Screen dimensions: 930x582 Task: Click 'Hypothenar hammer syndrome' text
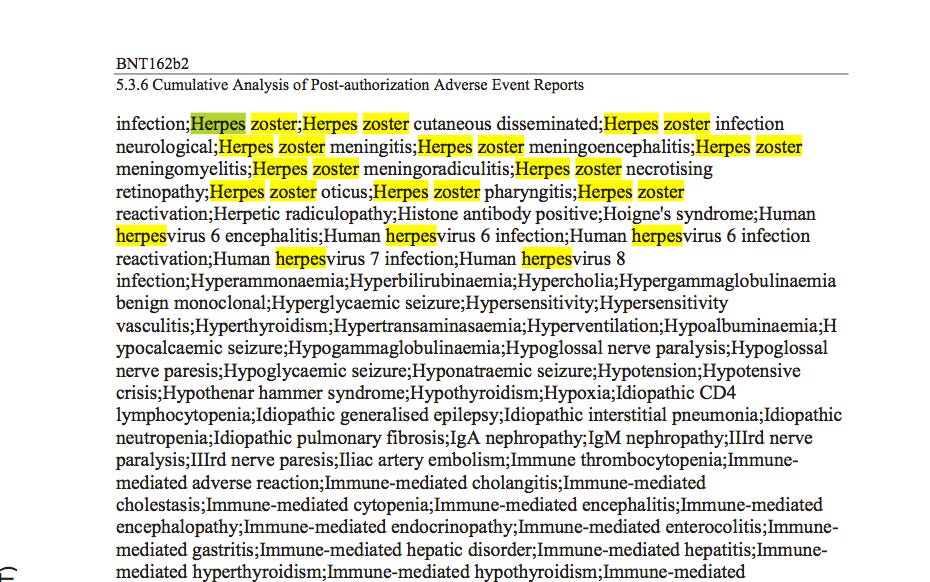(x=284, y=393)
